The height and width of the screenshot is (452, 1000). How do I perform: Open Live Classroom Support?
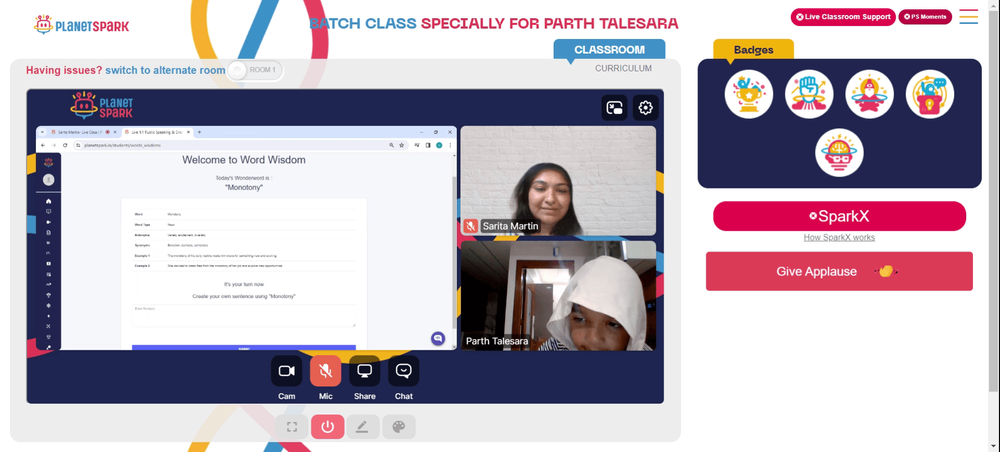pyautogui.click(x=843, y=17)
